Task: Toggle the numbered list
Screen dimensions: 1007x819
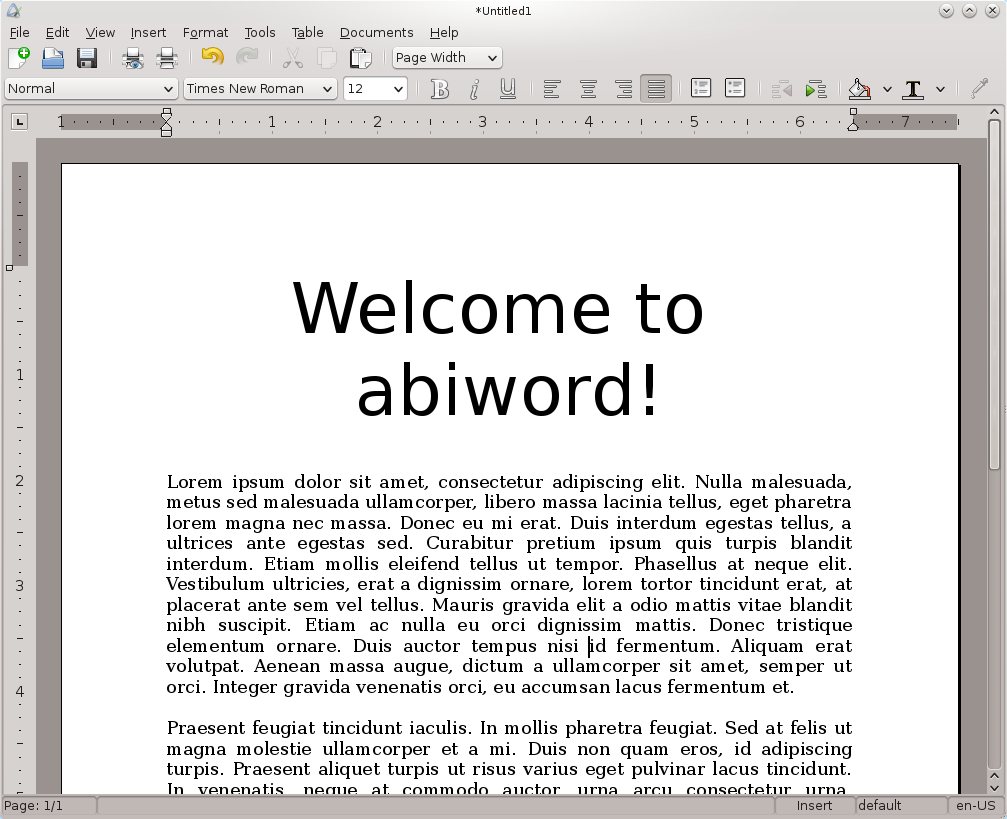Action: 701,89
